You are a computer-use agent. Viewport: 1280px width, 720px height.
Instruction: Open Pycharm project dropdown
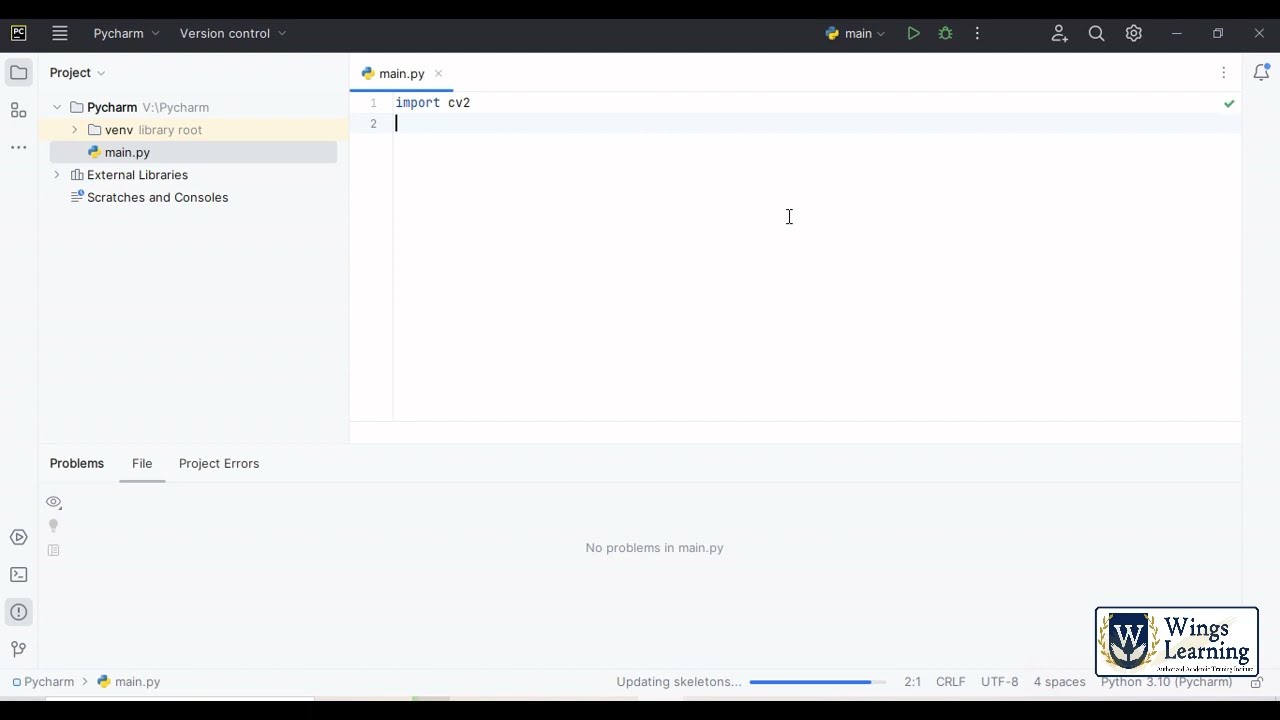tap(126, 33)
